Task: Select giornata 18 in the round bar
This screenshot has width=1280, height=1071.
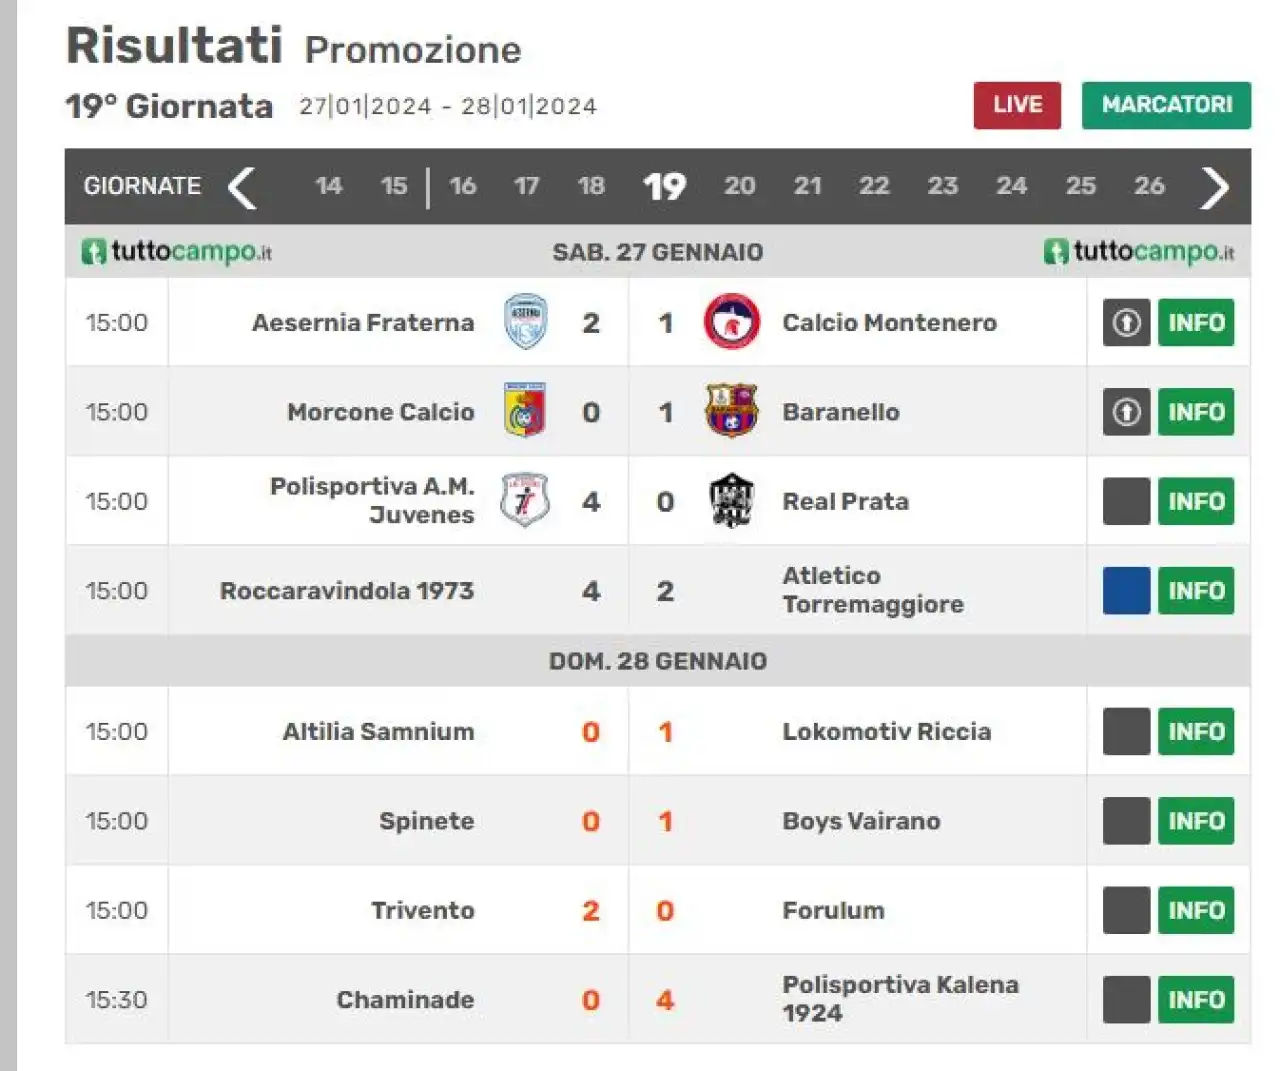Action: (x=591, y=186)
